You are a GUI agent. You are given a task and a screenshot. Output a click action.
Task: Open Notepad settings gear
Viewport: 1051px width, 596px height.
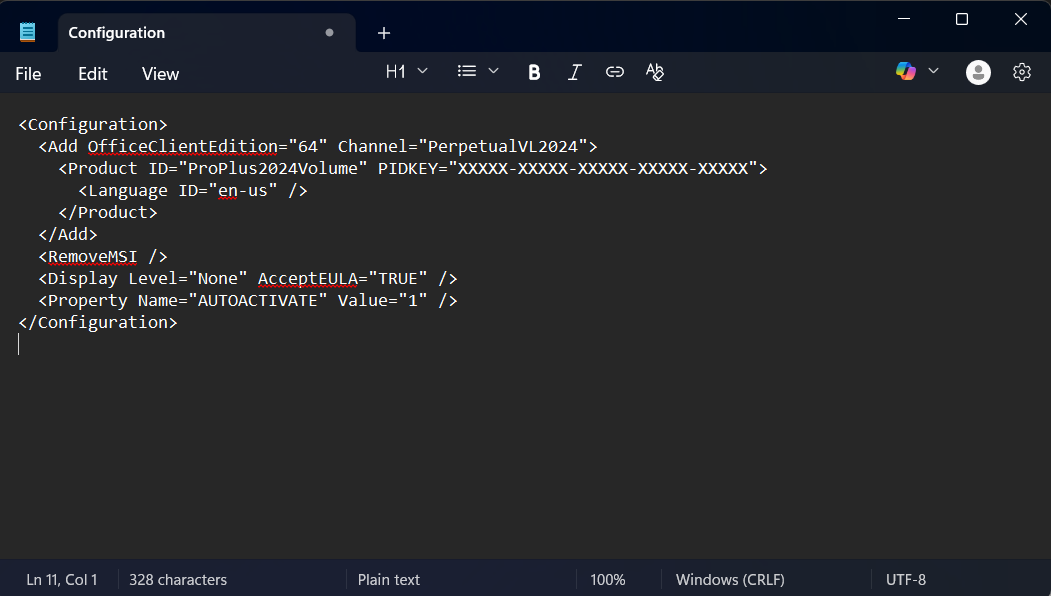[1021, 72]
